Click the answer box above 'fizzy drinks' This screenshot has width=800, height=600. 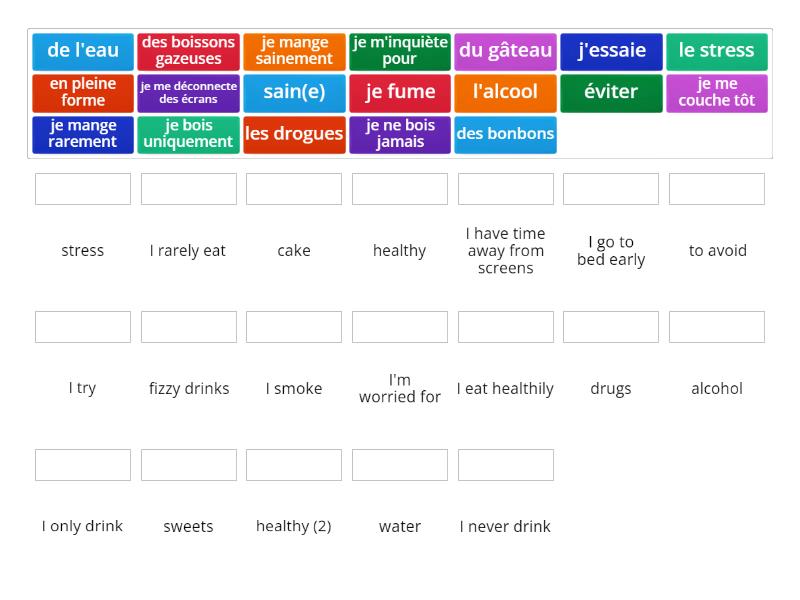(188, 326)
